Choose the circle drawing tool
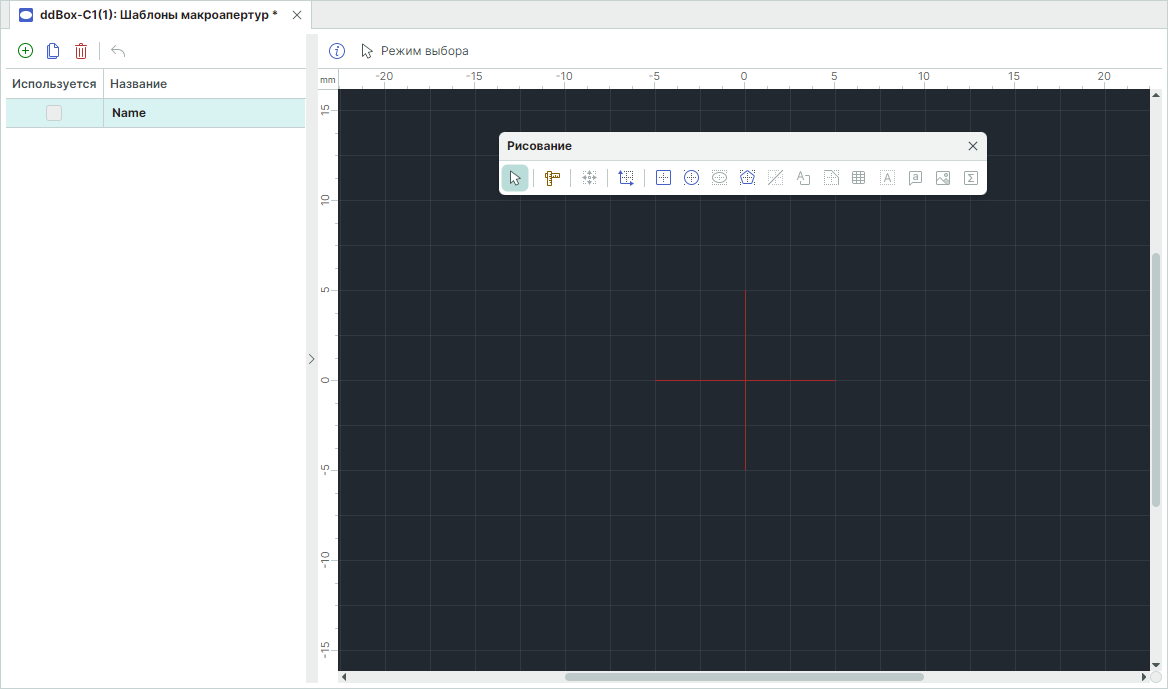This screenshot has width=1168, height=689. (691, 178)
